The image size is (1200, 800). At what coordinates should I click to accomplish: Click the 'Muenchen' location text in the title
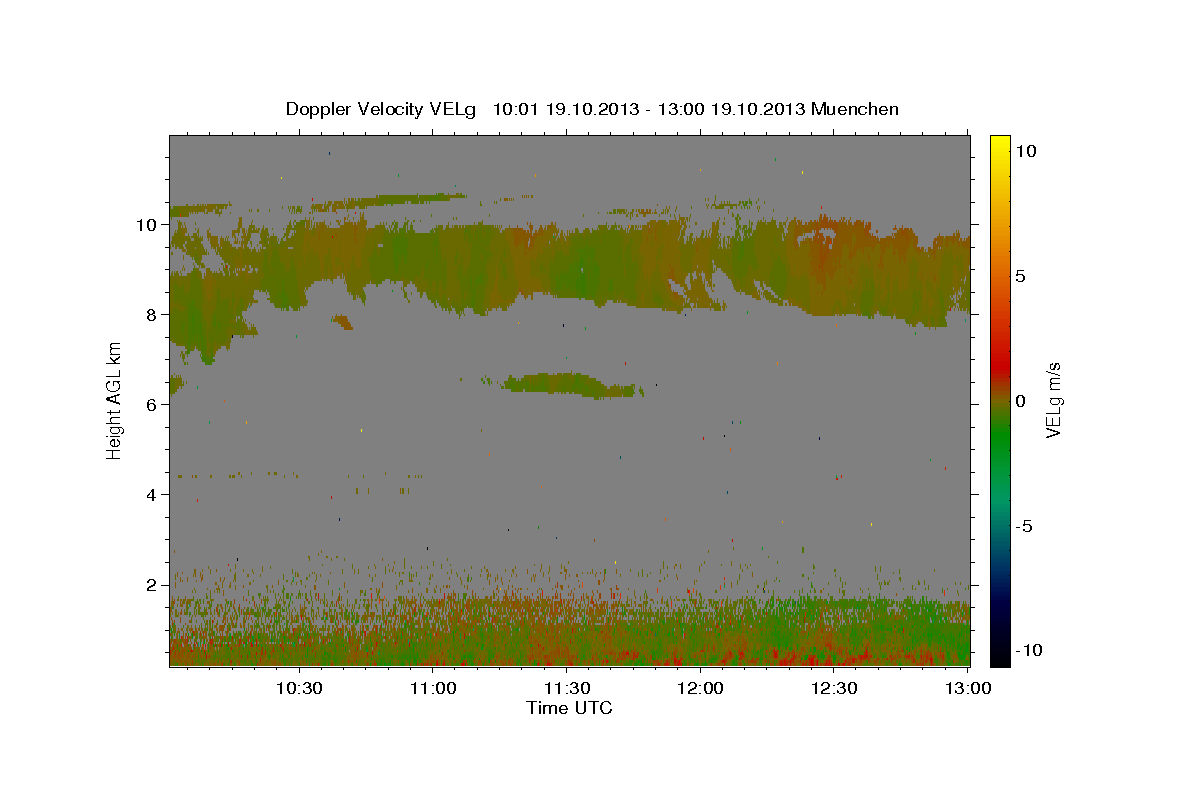pyautogui.click(x=855, y=109)
